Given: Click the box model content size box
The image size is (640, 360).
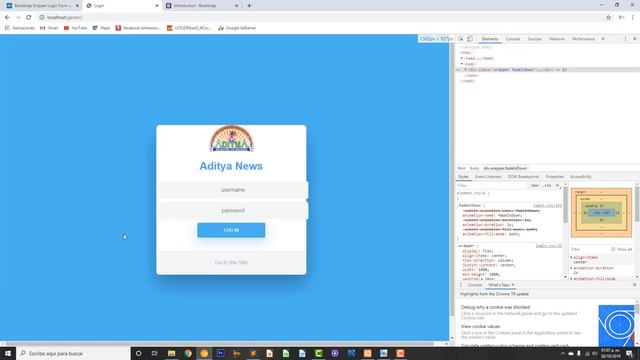Looking at the screenshot, I should pos(602,213).
